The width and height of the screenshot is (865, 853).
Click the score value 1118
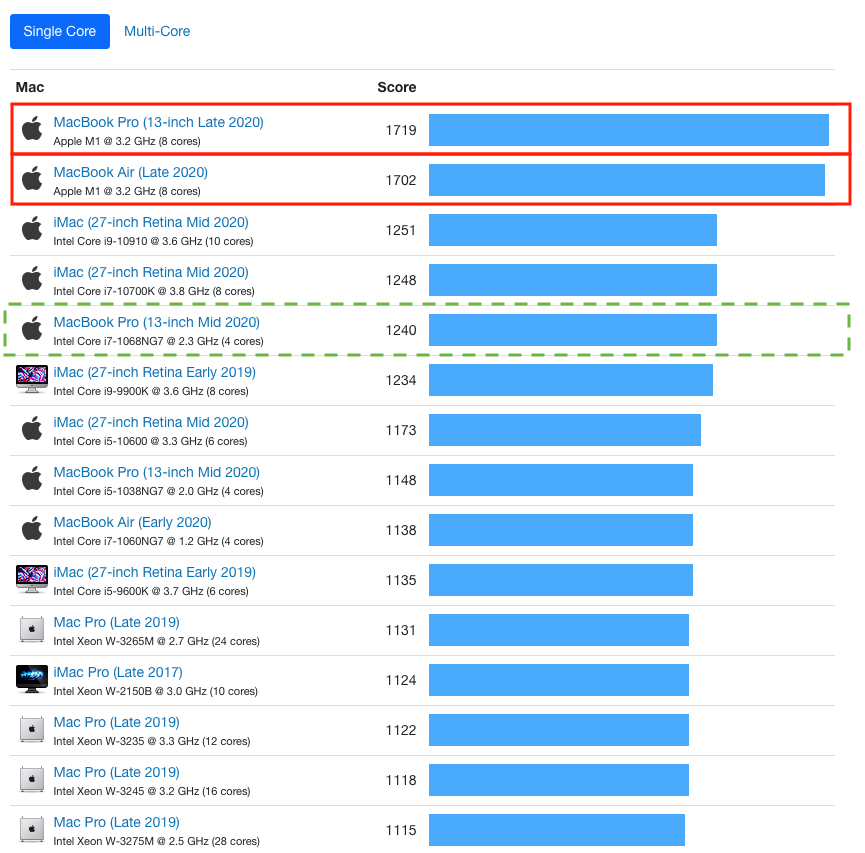click(401, 780)
